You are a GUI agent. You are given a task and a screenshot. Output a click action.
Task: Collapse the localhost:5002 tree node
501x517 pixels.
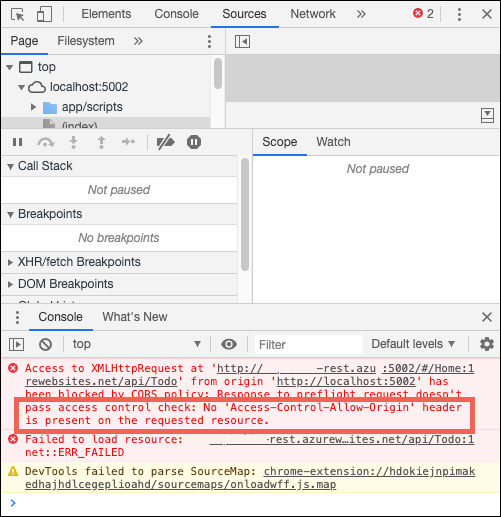[21, 87]
